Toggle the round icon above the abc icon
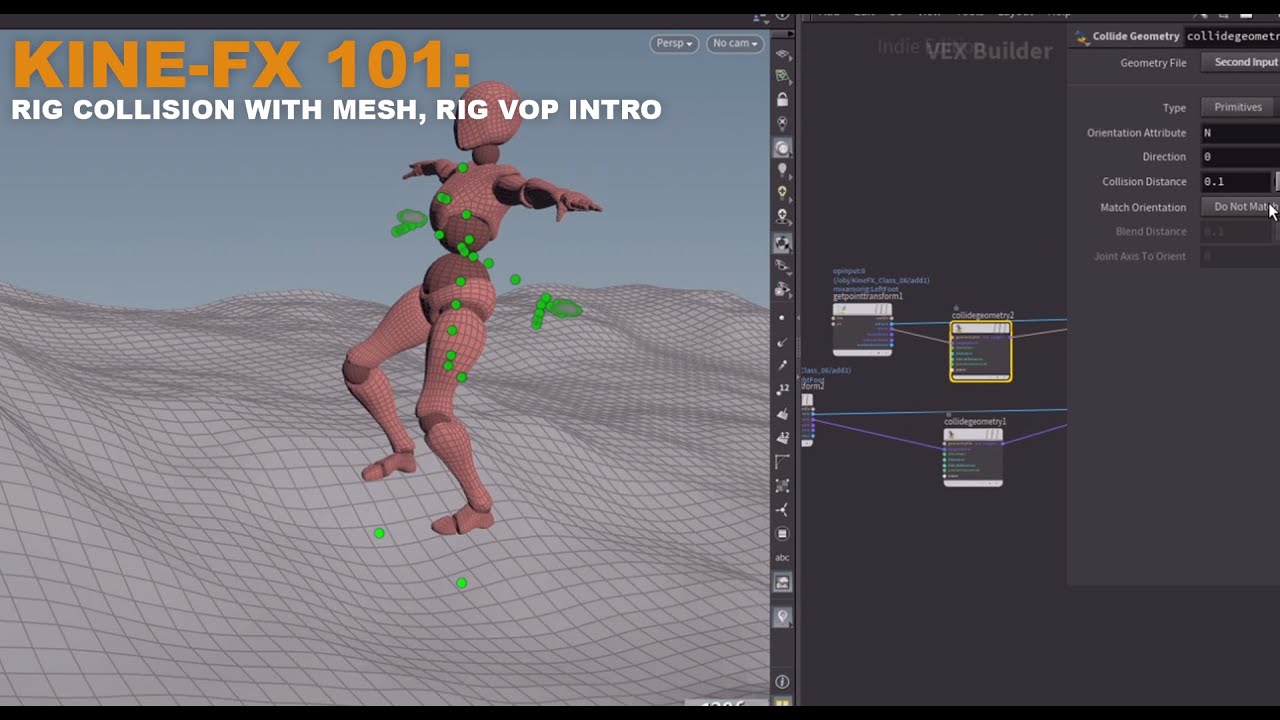Screen dimensions: 1280x720 tap(783, 533)
